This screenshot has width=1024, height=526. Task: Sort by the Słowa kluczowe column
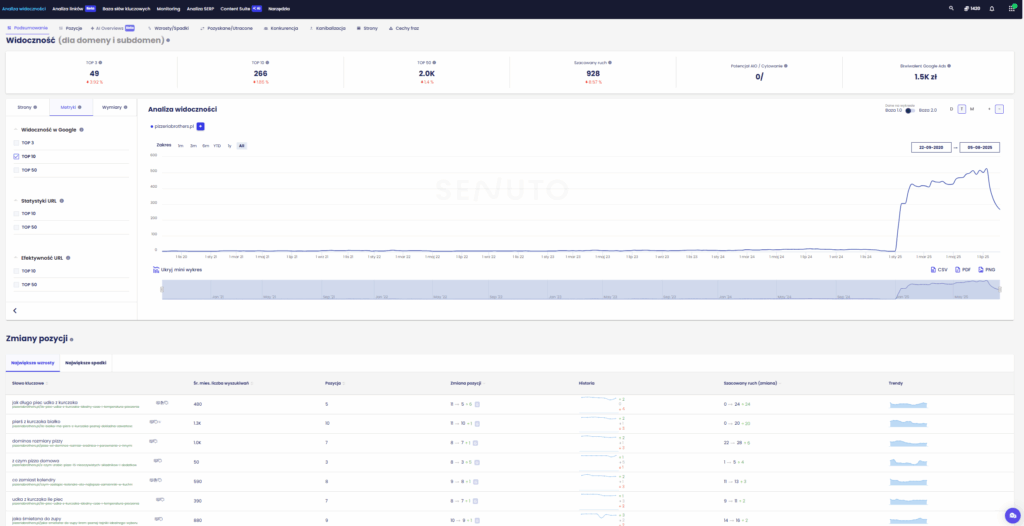[29, 383]
